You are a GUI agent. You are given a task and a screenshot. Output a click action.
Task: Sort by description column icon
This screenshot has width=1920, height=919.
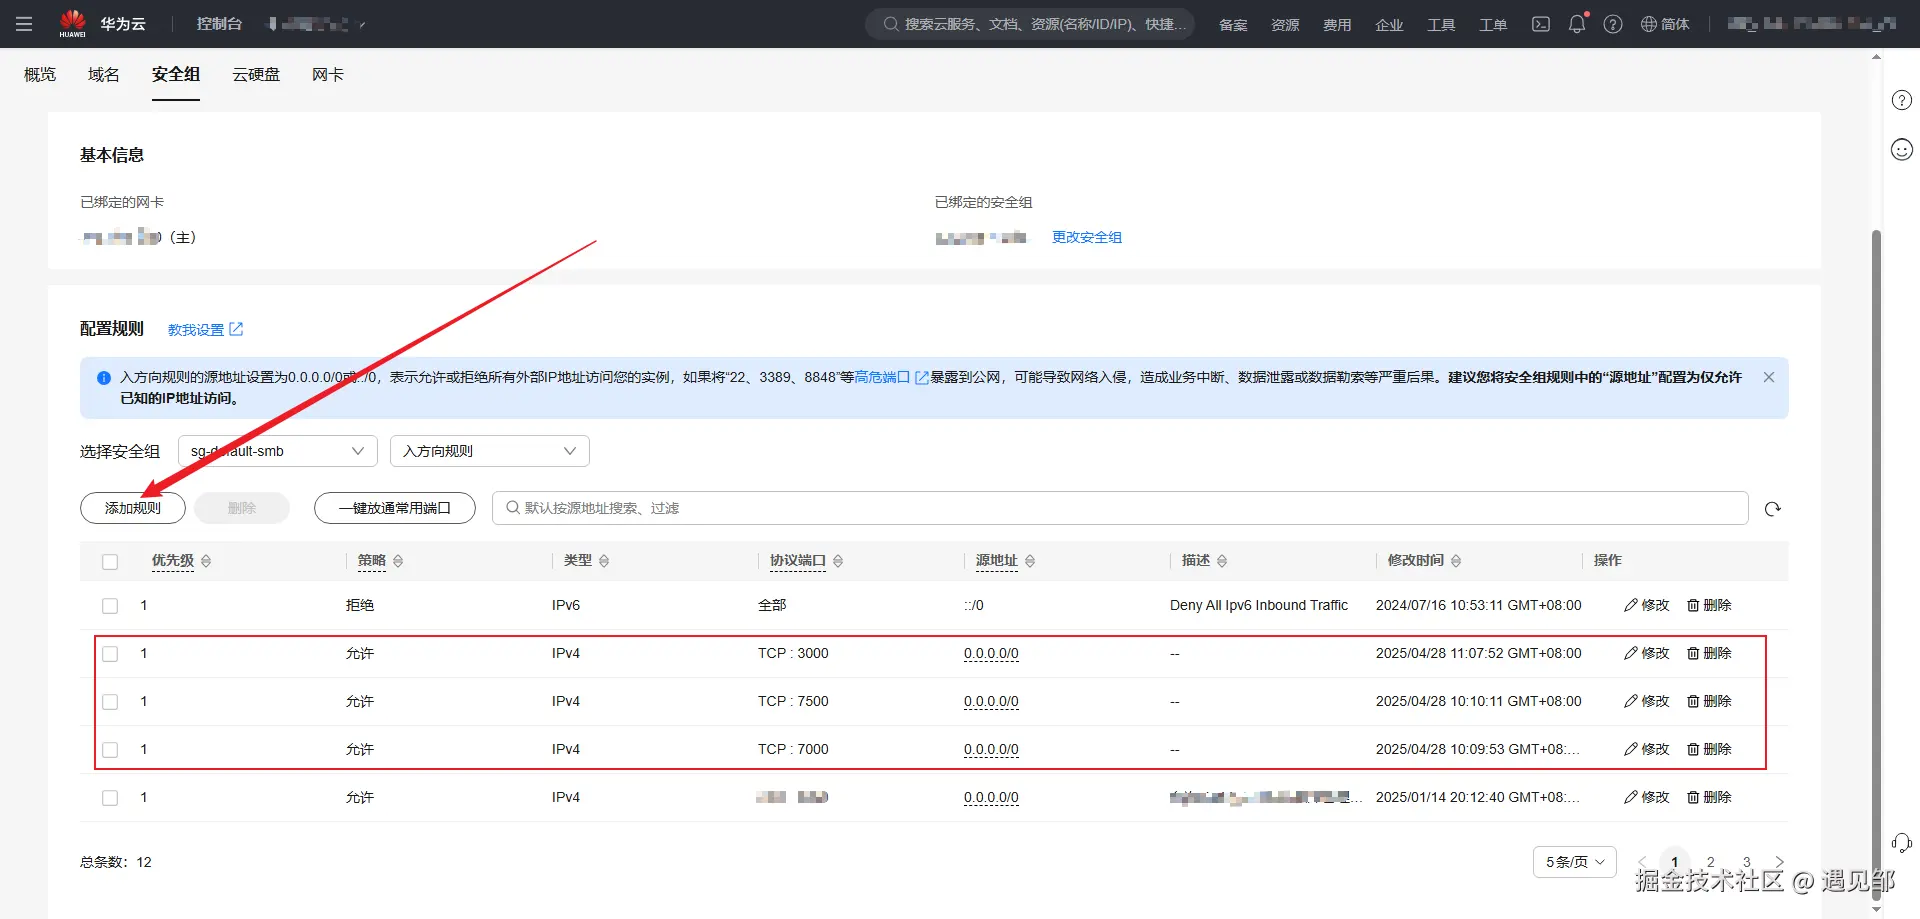click(x=1222, y=561)
